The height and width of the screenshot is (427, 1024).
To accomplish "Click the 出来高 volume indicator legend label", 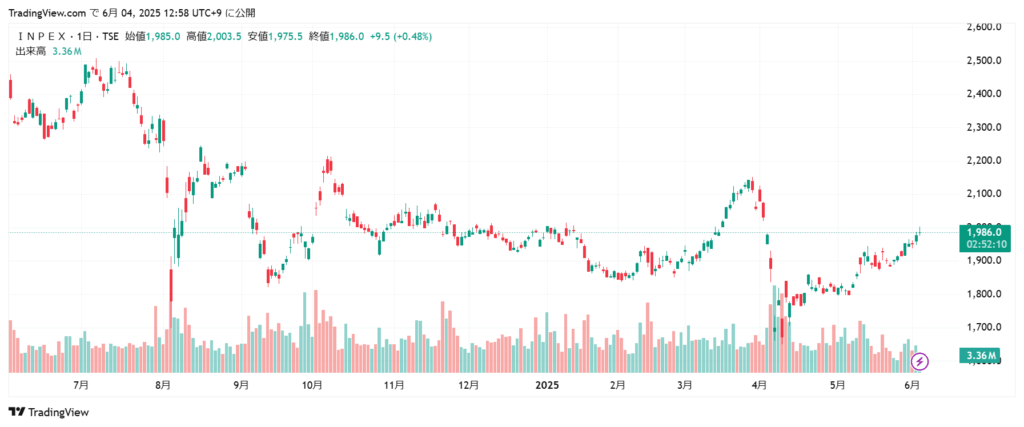I will 31,51.
